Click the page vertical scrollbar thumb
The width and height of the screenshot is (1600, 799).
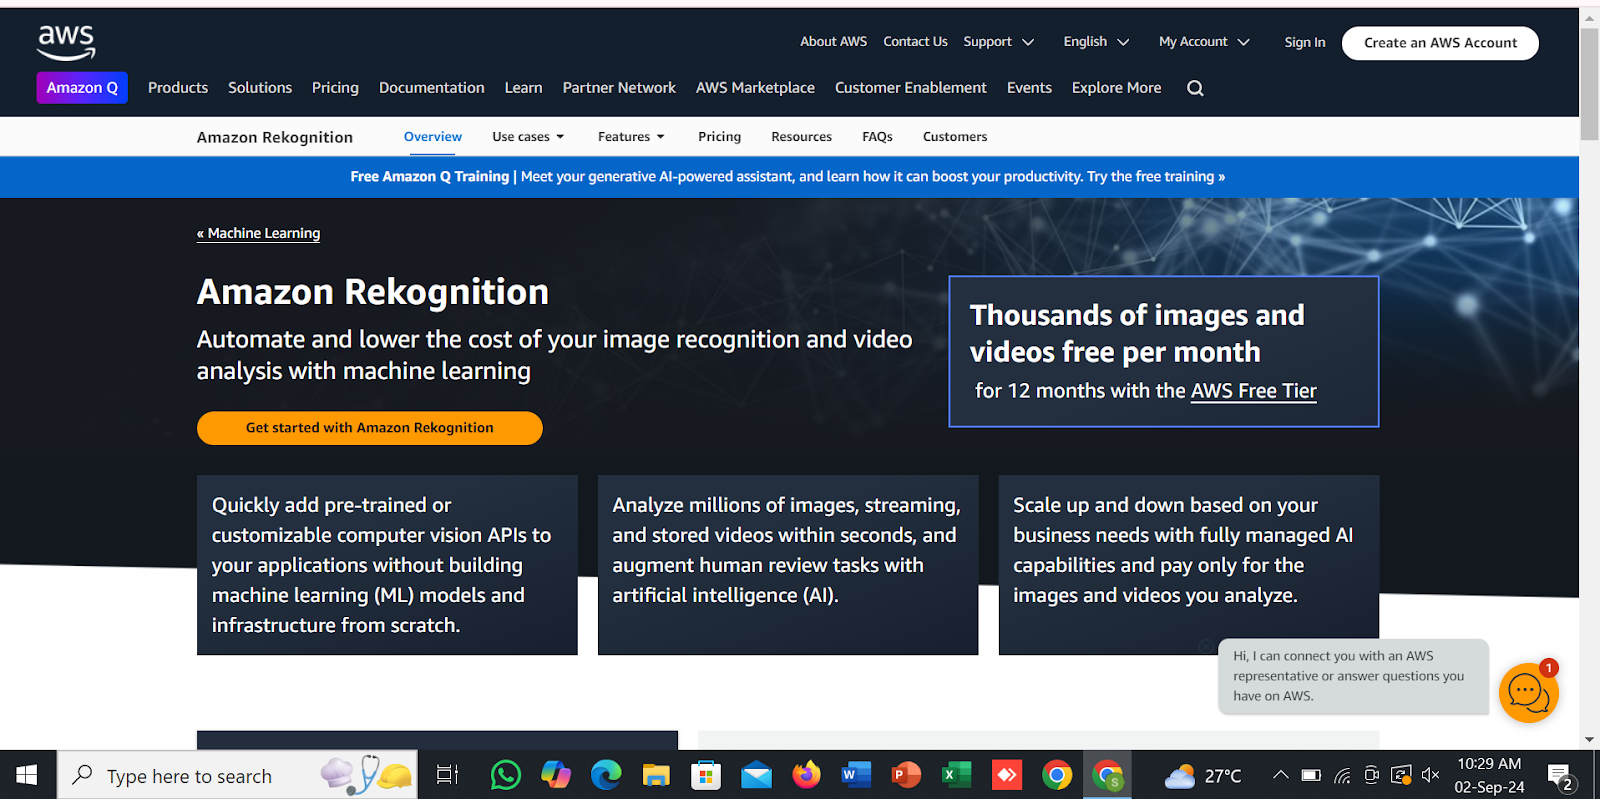[x=1589, y=84]
